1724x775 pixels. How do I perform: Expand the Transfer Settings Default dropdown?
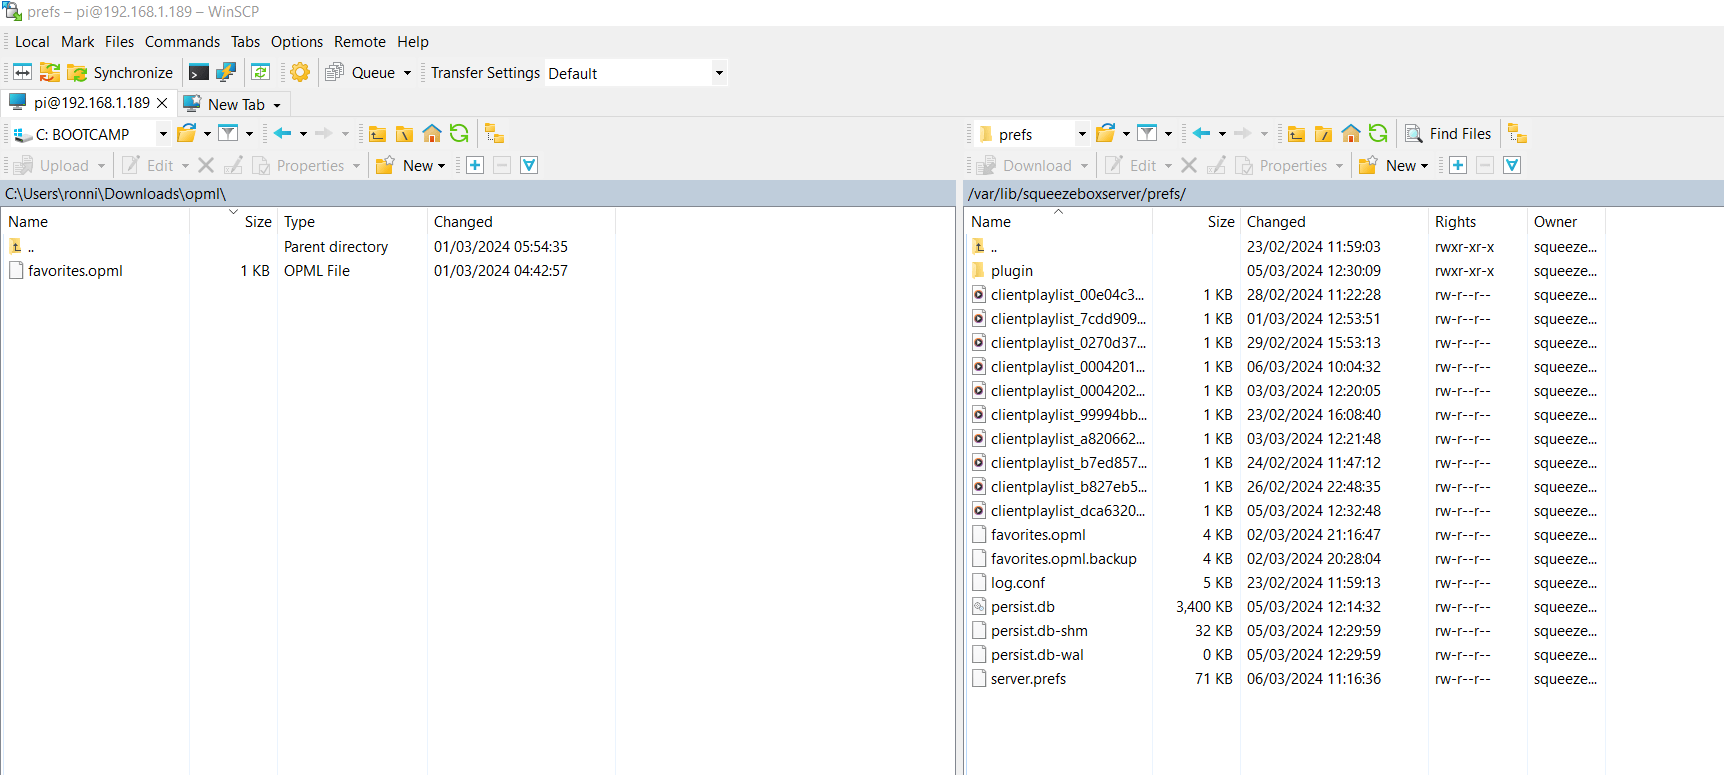pyautogui.click(x=718, y=73)
